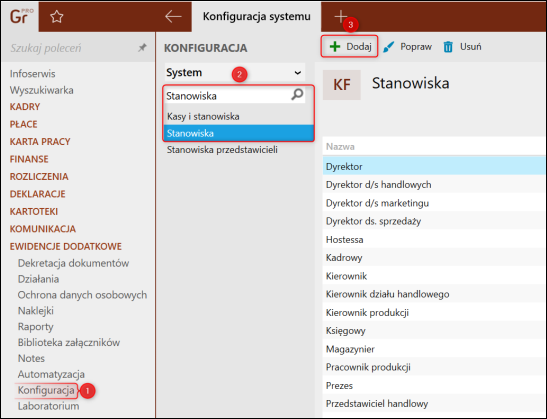Select Stanowiska przedstawicieli entry
The height and width of the screenshot is (419, 547).
click(222, 150)
